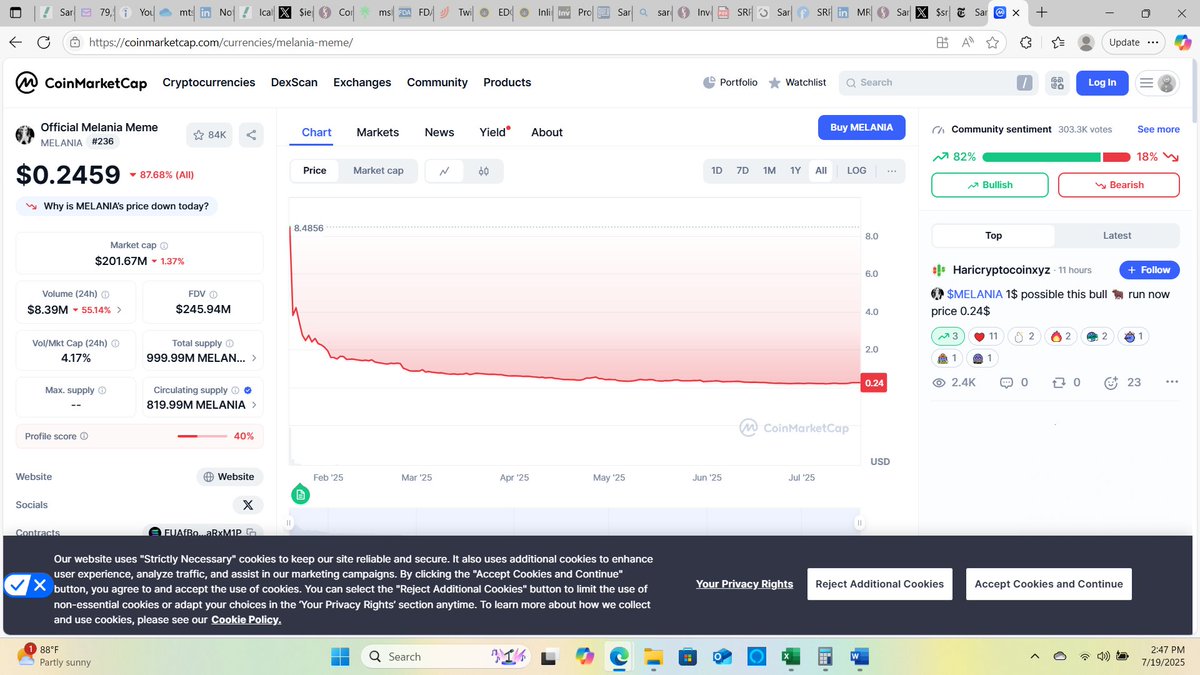
Task: Open File Explorer from the taskbar
Action: tap(653, 657)
